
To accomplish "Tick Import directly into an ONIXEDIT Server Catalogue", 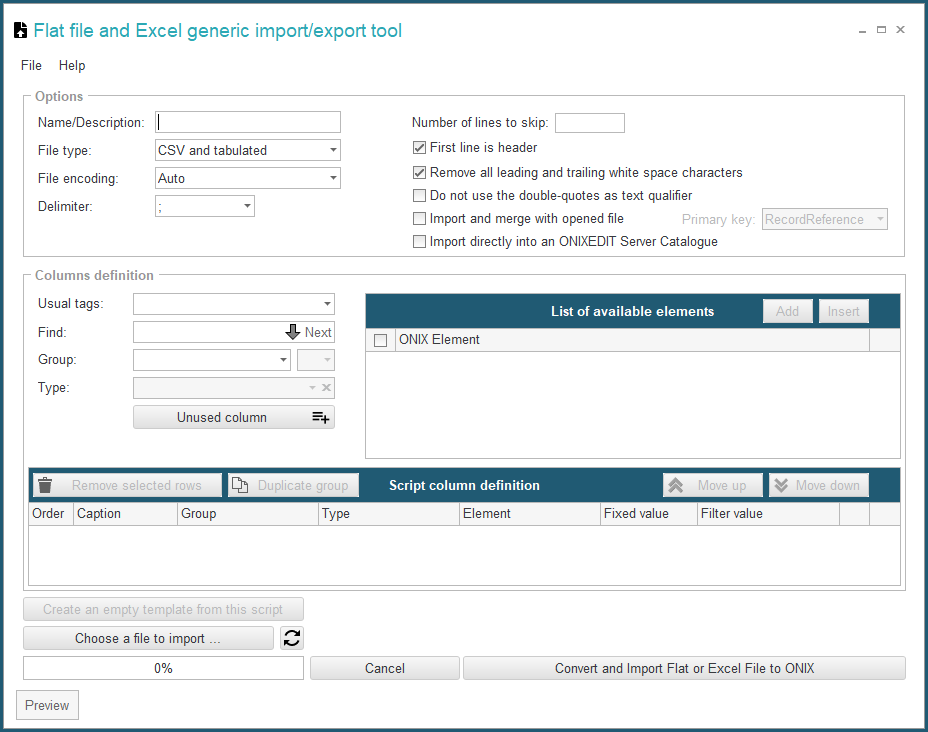I will [x=419, y=241].
